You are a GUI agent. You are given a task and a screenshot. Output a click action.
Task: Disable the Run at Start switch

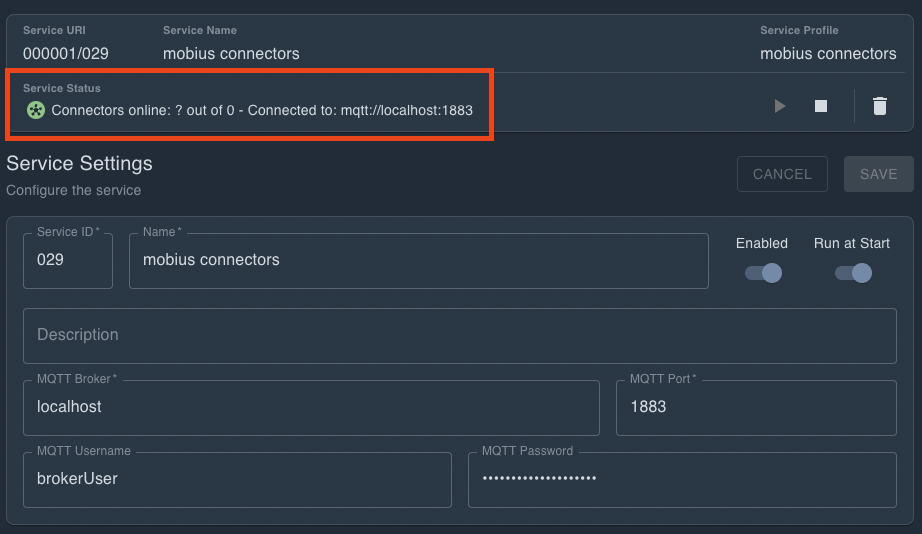point(853,273)
